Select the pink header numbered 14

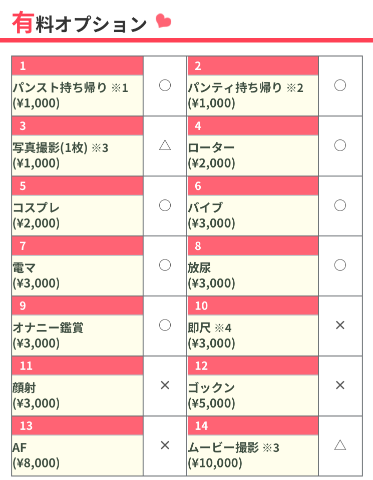[x=253, y=426]
